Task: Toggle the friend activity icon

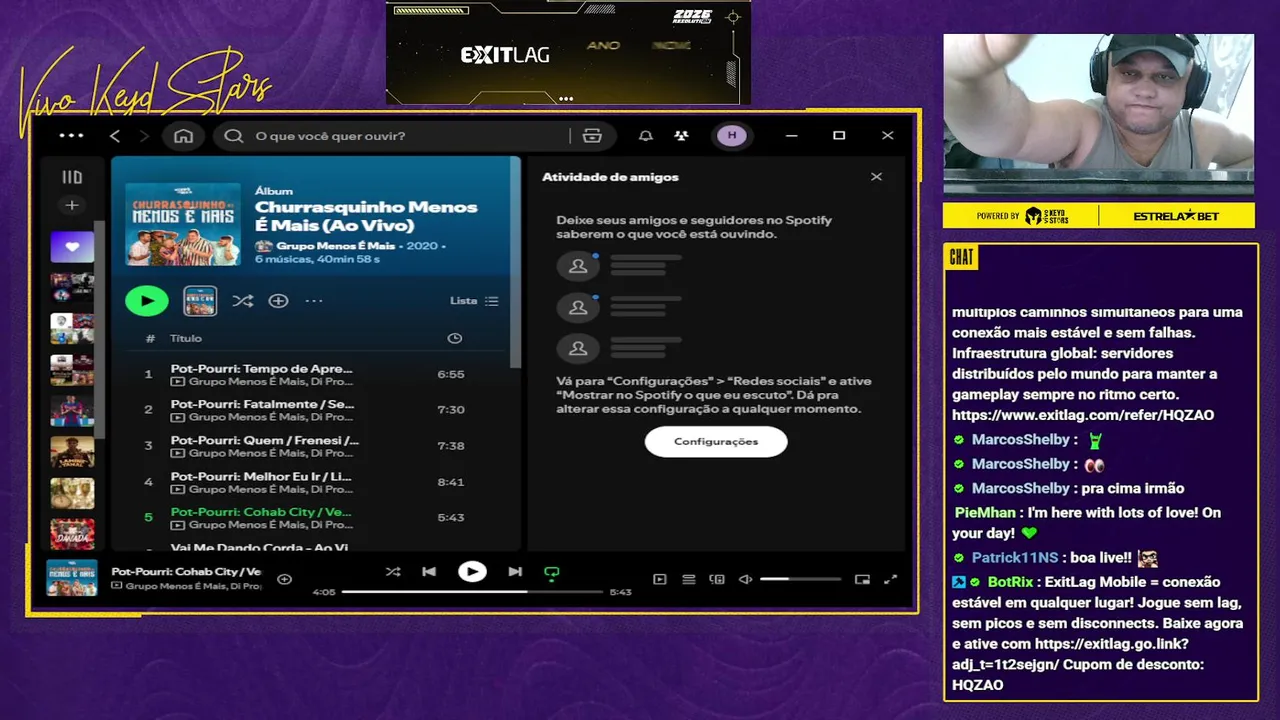Action: point(681,136)
